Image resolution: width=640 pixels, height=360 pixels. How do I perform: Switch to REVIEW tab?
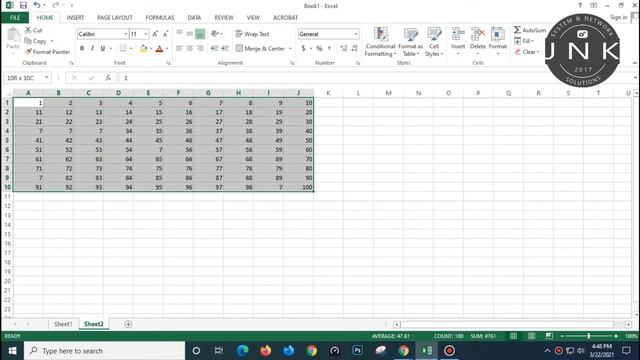click(224, 18)
